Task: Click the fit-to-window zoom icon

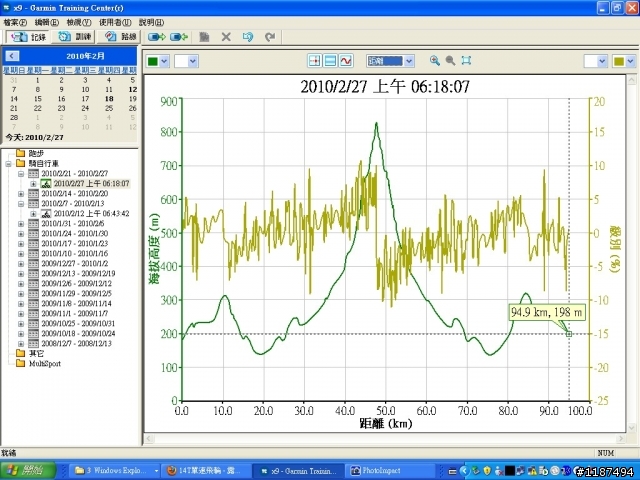Action: pyautogui.click(x=467, y=61)
